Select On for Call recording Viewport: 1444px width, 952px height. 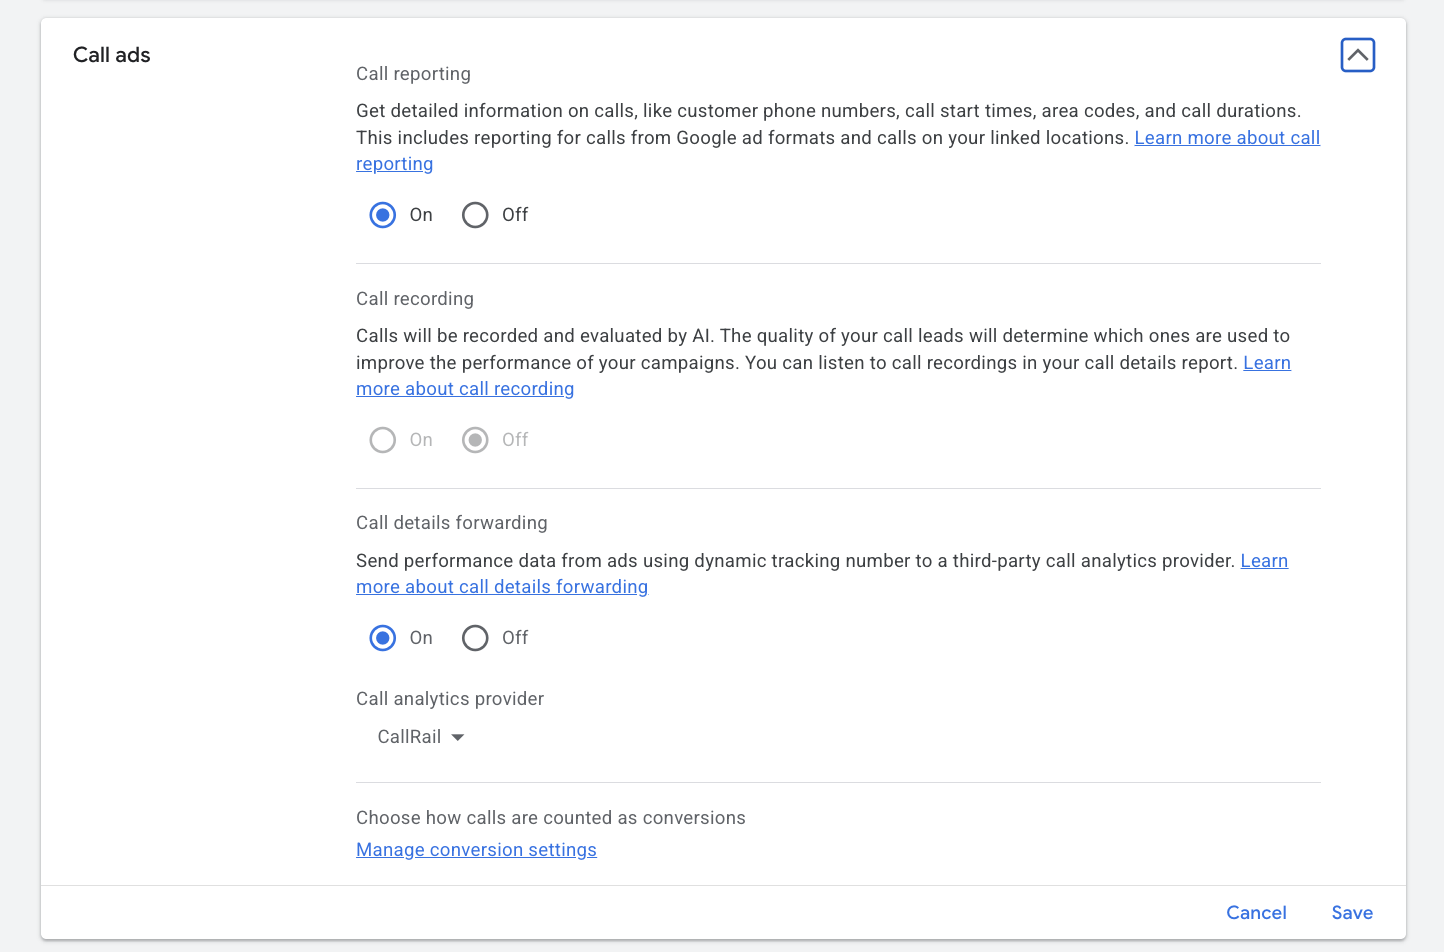[x=383, y=440]
